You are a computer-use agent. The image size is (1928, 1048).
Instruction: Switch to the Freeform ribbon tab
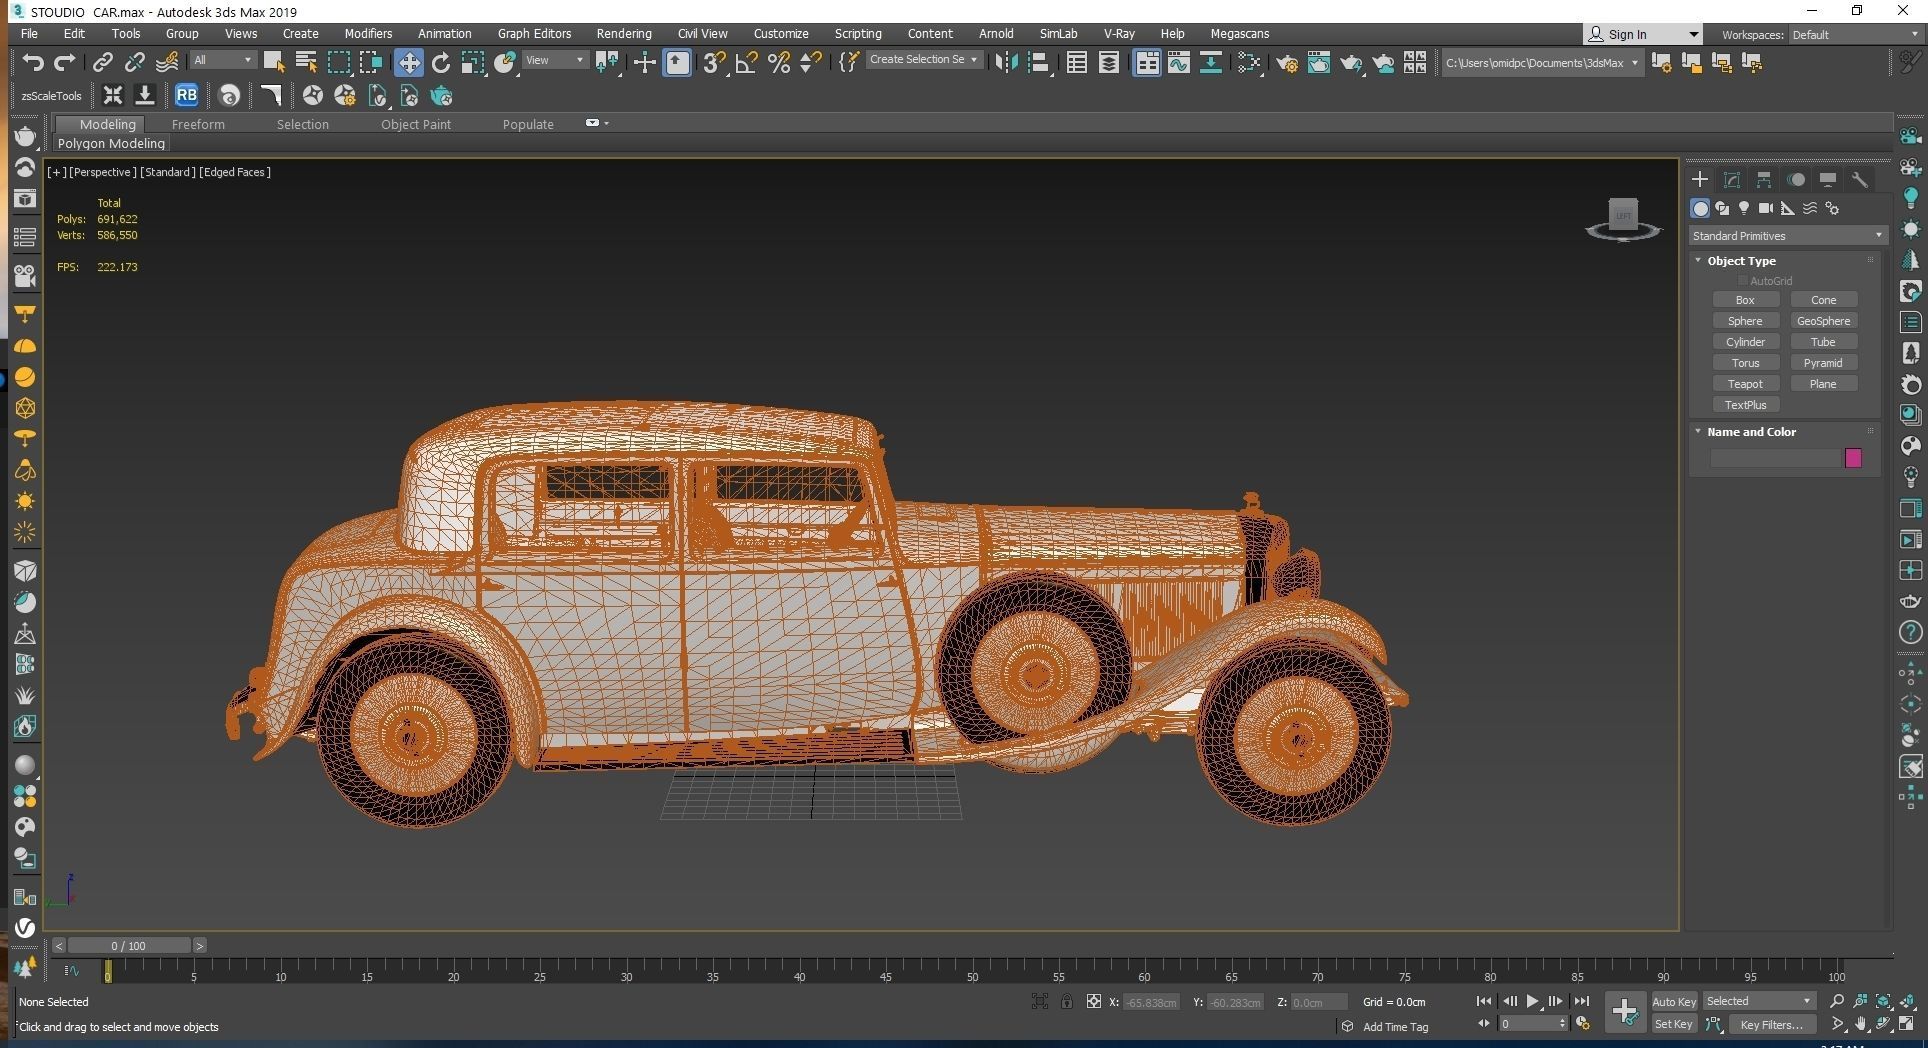click(x=198, y=124)
